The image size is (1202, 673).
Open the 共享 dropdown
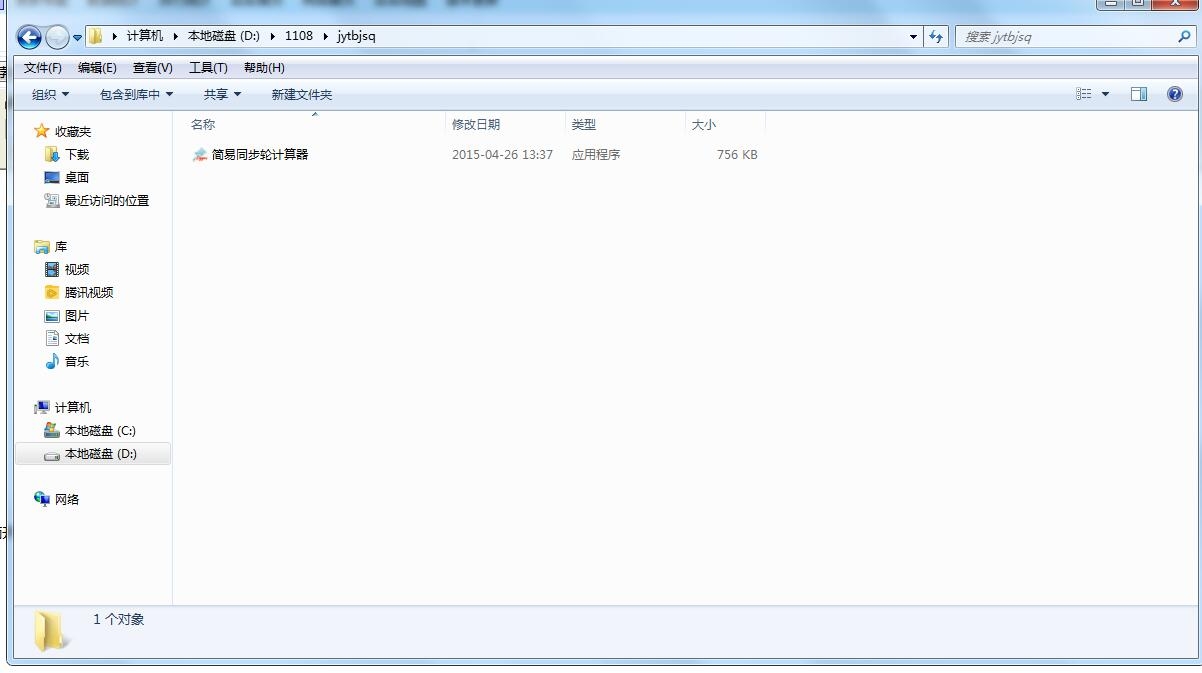[223, 94]
